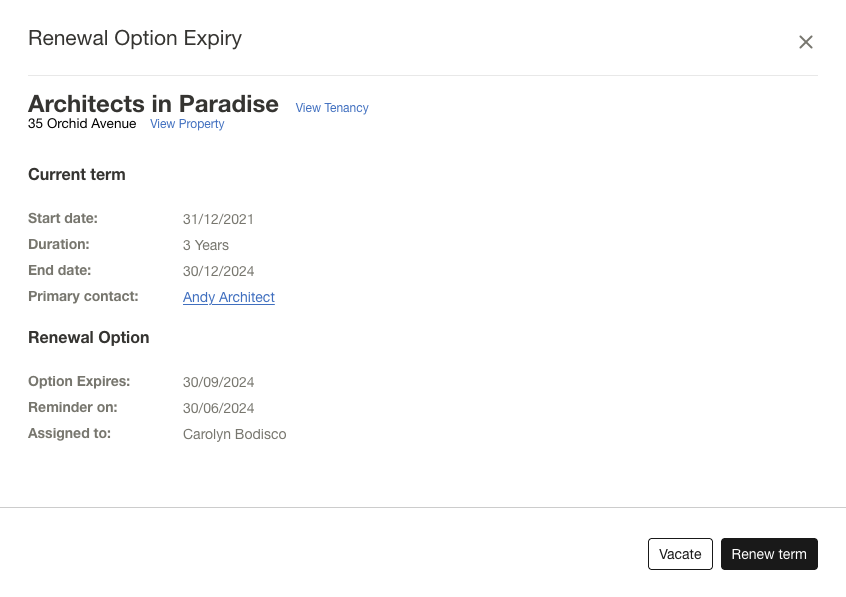View the property details for 35 Orchid Avenue

(x=187, y=124)
